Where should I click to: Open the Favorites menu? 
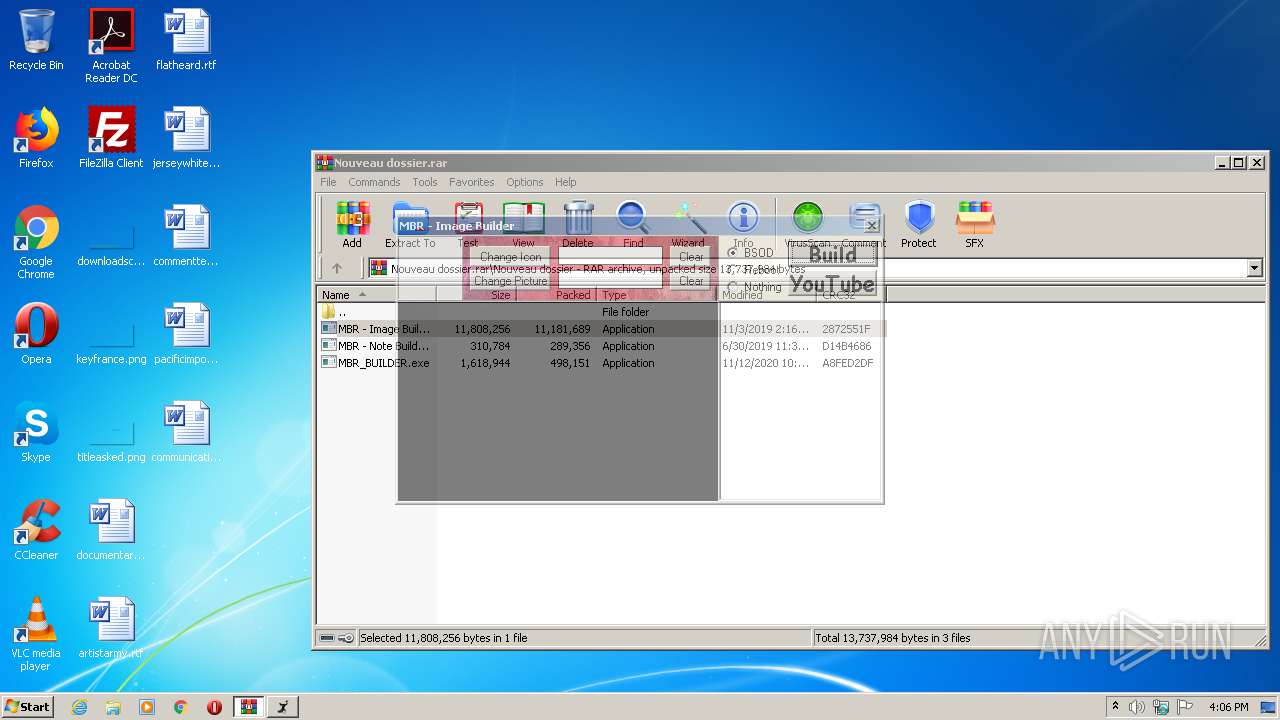pyautogui.click(x=471, y=182)
